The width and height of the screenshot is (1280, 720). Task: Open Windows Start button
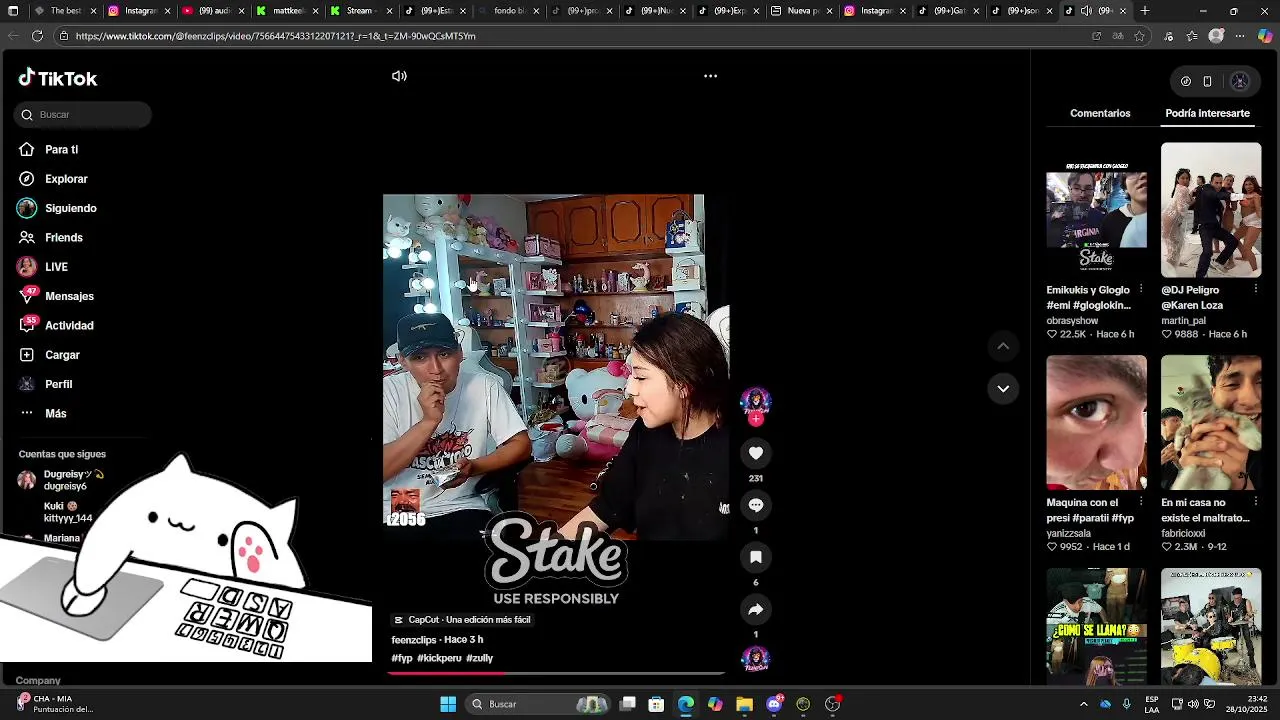pos(448,704)
